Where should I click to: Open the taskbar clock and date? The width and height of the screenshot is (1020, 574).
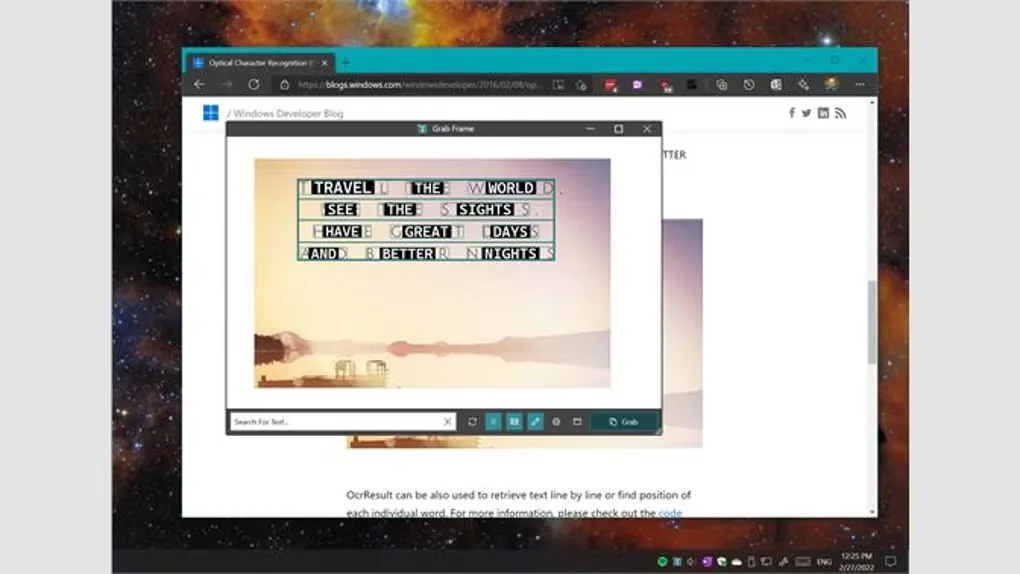click(856, 562)
